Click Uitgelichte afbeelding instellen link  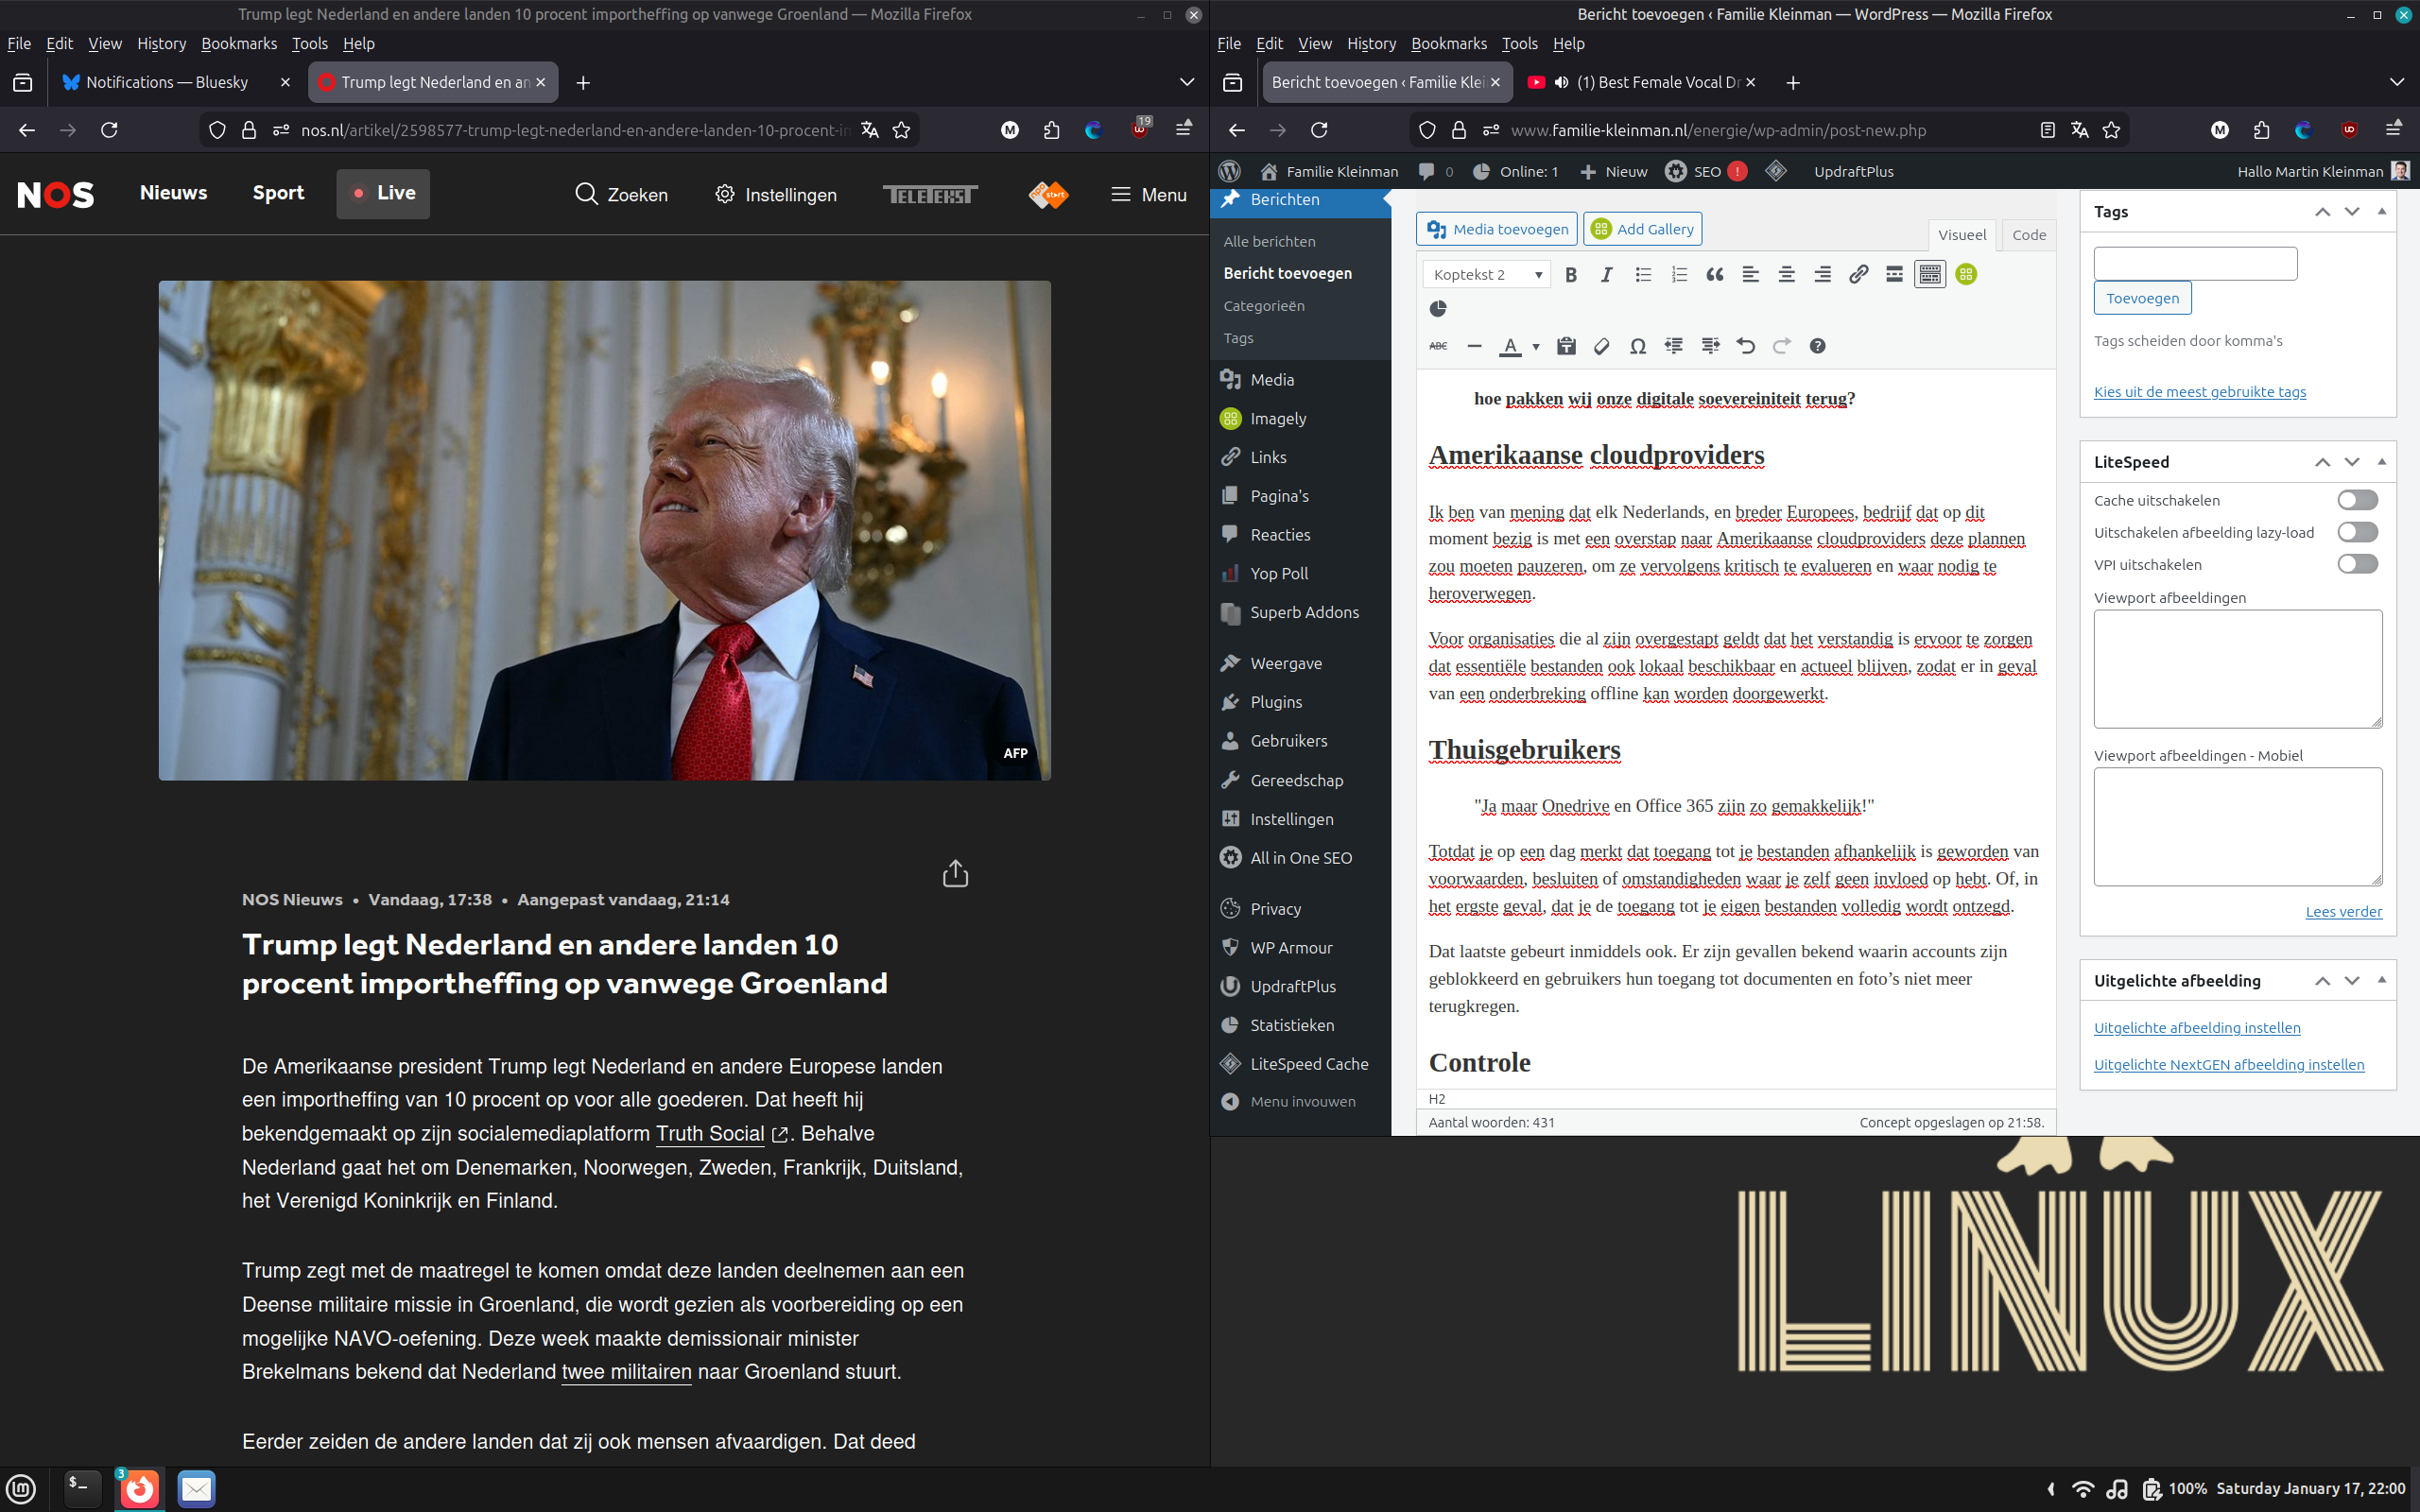(2197, 1028)
